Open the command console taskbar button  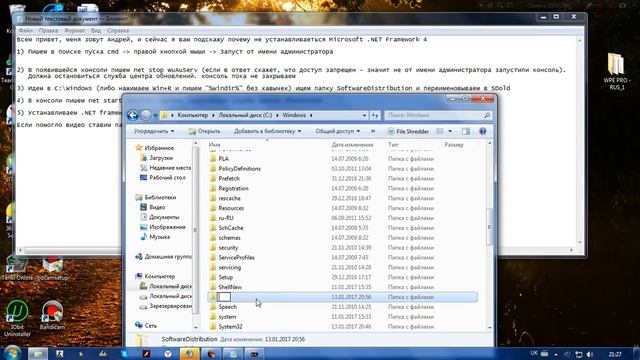(x=254, y=354)
